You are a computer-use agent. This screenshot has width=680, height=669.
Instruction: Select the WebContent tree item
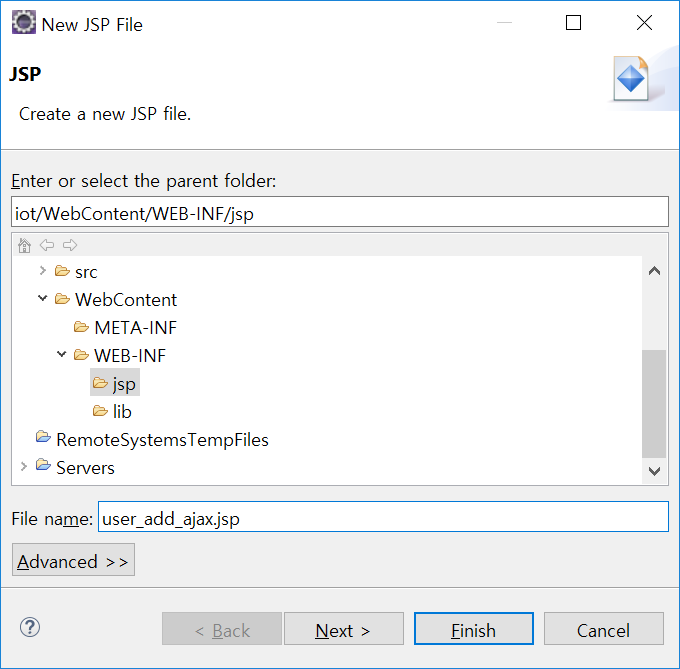click(126, 300)
